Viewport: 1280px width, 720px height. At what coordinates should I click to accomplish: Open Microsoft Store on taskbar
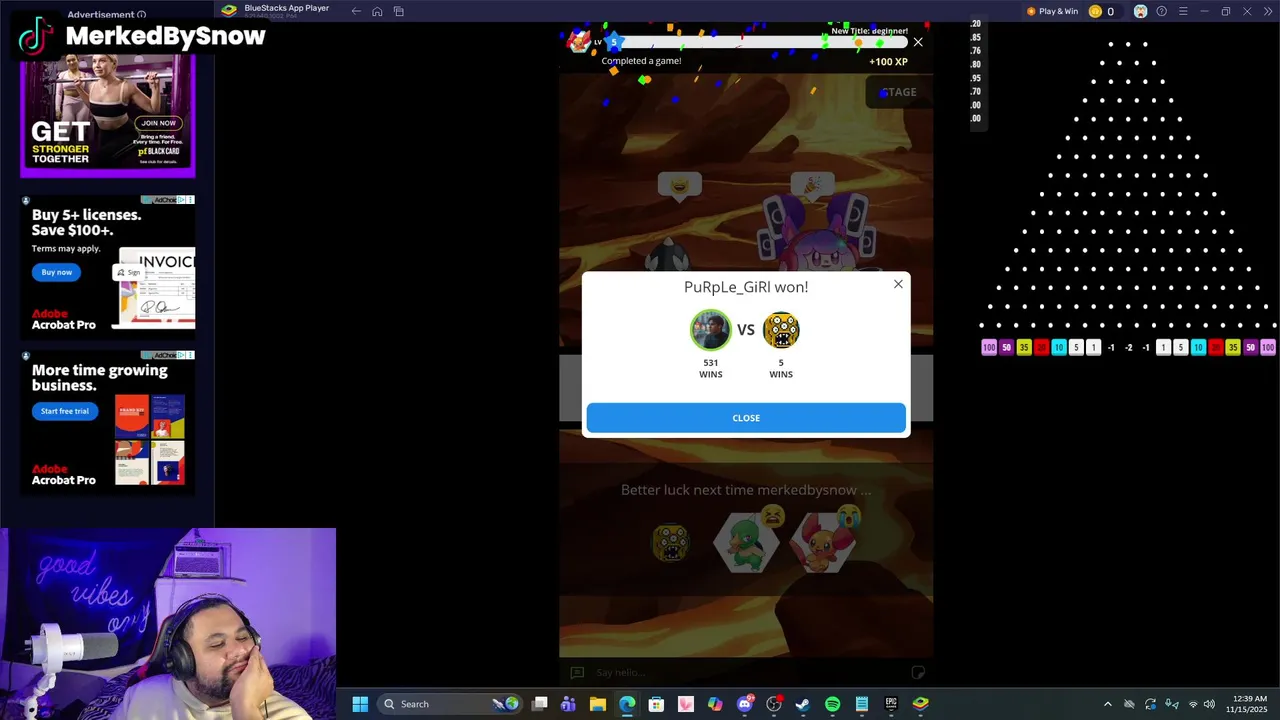pos(656,704)
